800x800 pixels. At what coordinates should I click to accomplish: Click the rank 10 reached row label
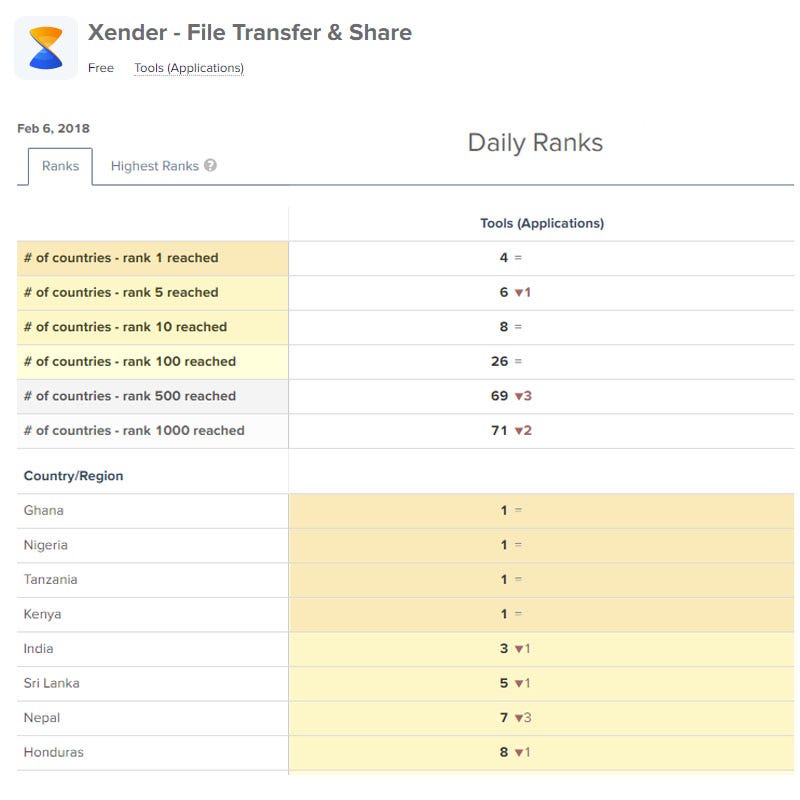coord(125,327)
